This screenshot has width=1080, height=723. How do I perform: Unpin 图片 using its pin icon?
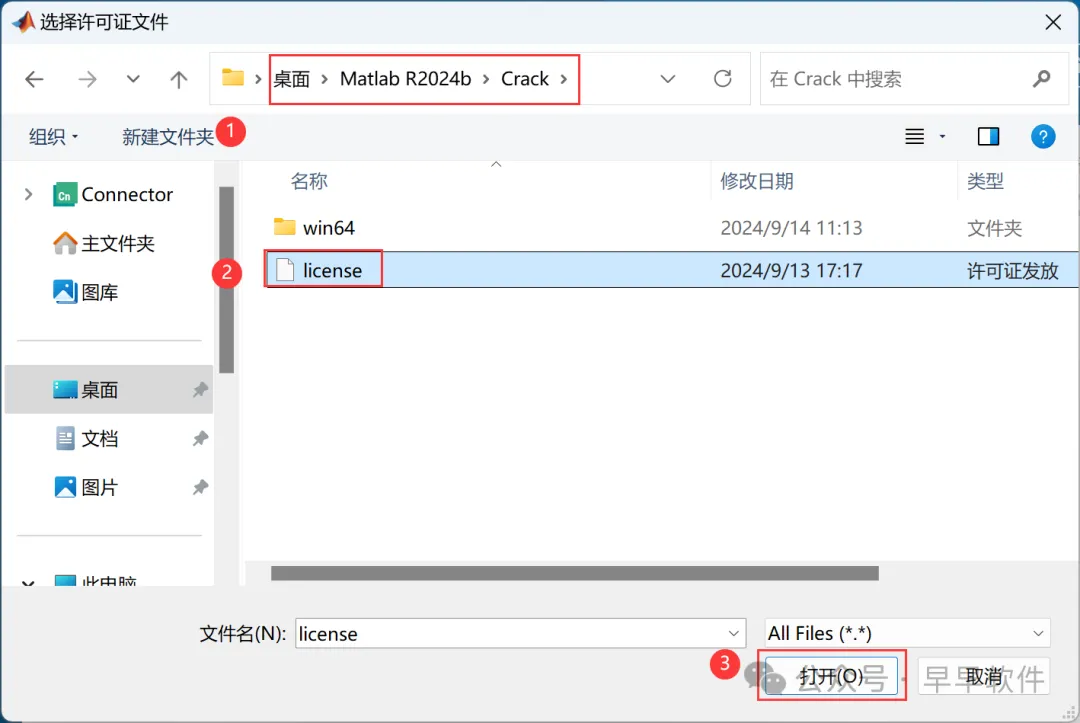point(200,488)
